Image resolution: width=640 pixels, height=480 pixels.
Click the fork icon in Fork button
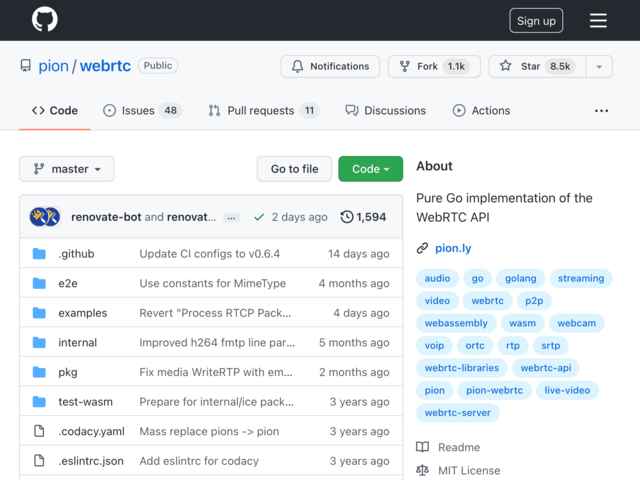[x=404, y=66]
